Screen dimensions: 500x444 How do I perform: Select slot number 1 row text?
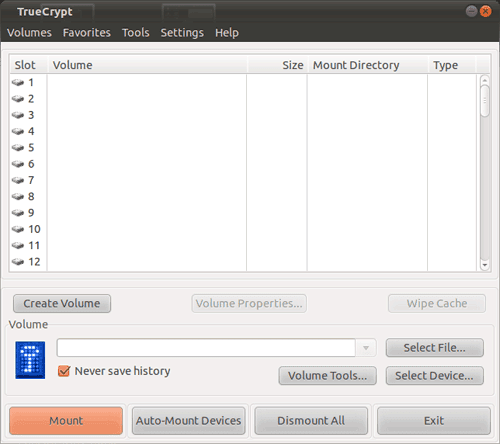[x=31, y=82]
